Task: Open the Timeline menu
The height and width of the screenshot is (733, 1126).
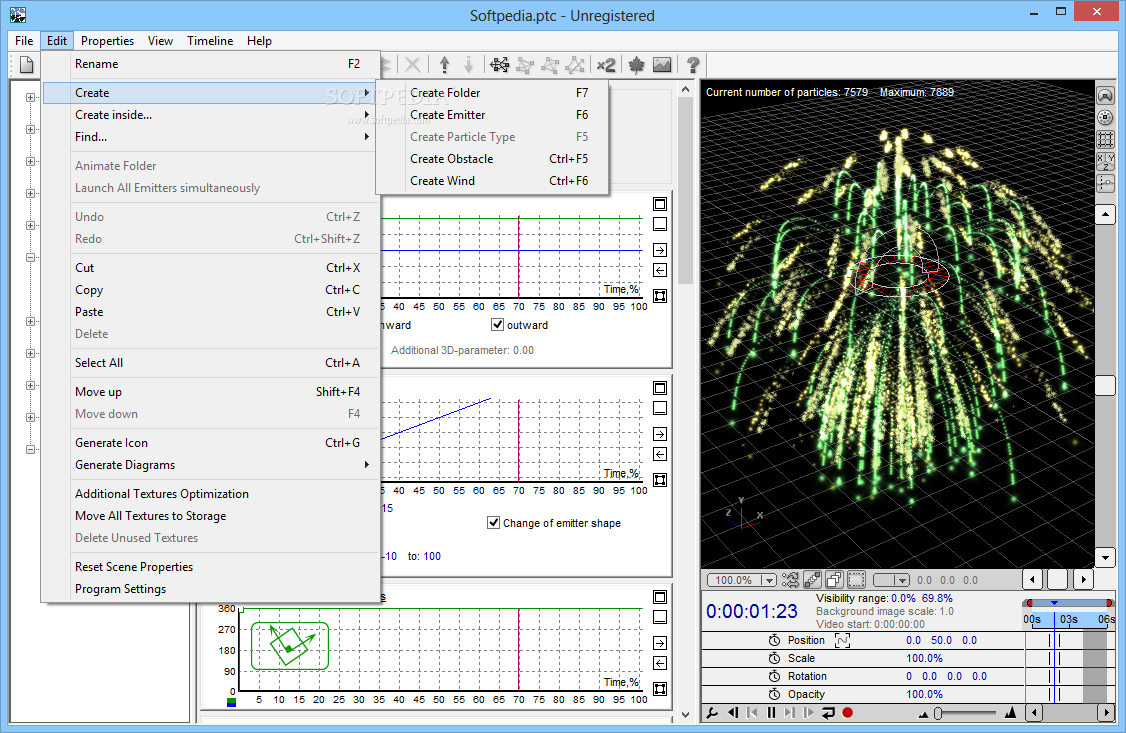Action: [210, 41]
